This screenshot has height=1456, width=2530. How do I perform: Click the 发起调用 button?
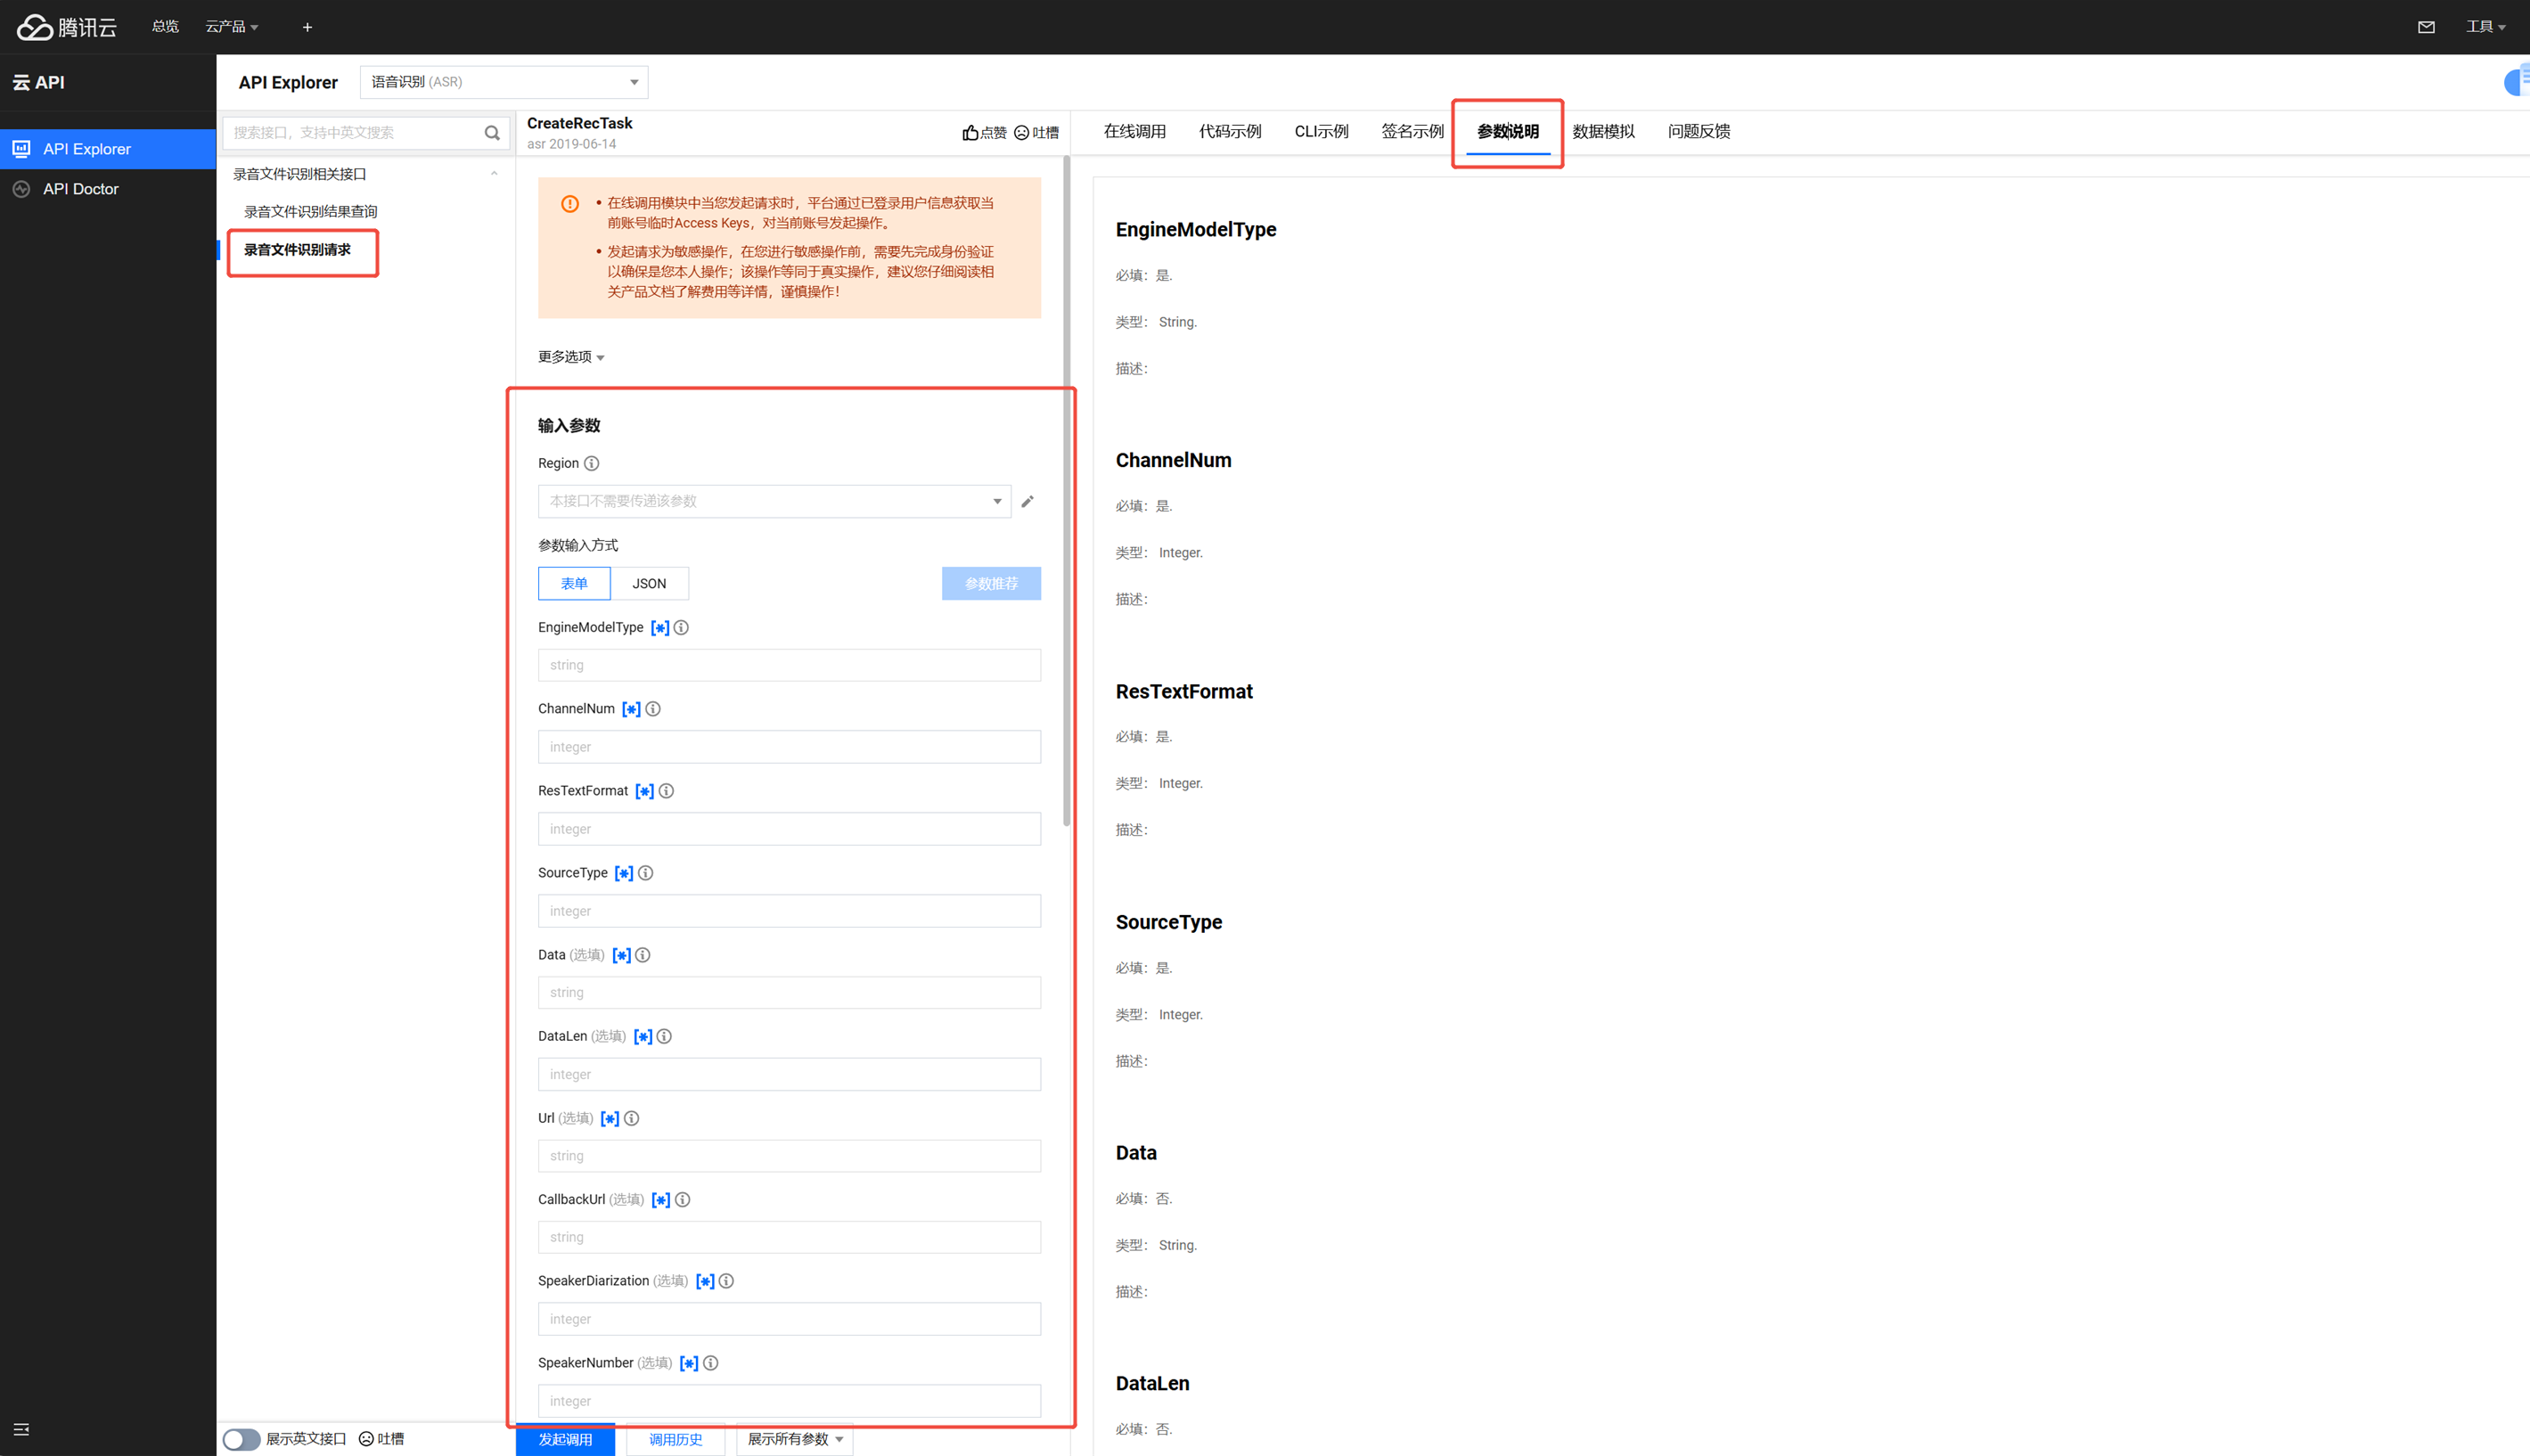tap(565, 1439)
